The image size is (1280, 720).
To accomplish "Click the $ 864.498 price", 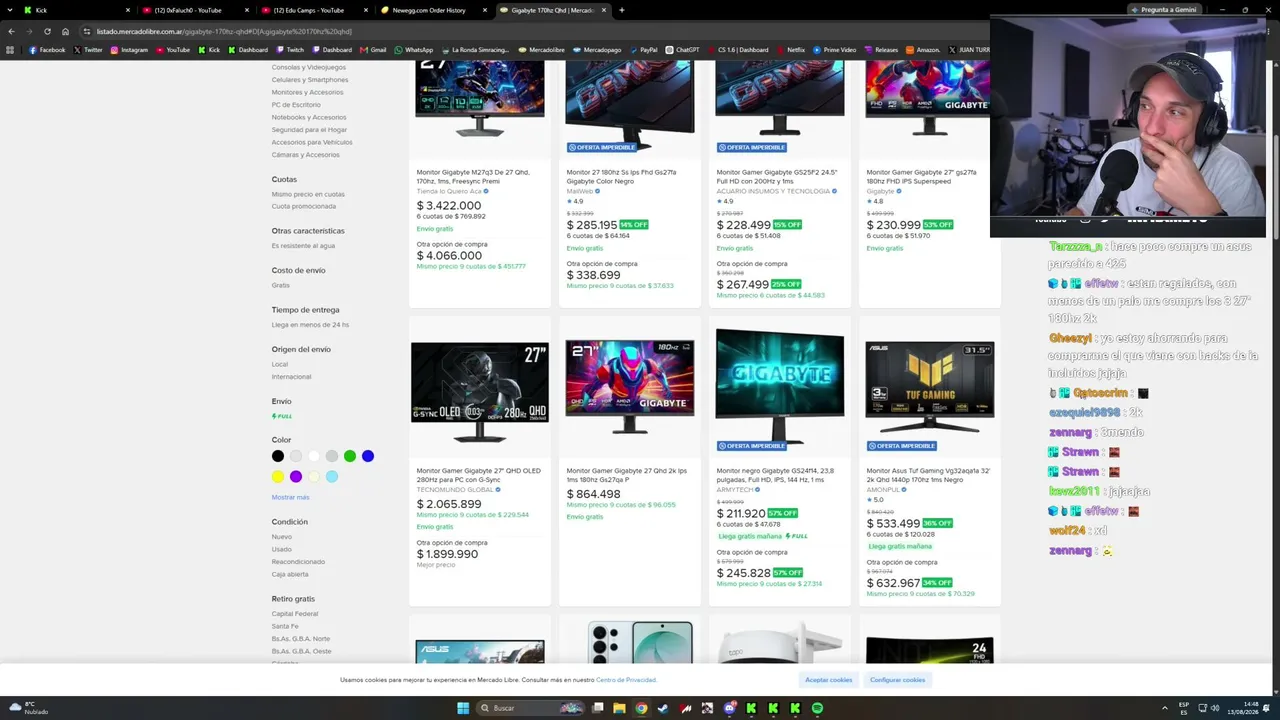I will tap(593, 494).
